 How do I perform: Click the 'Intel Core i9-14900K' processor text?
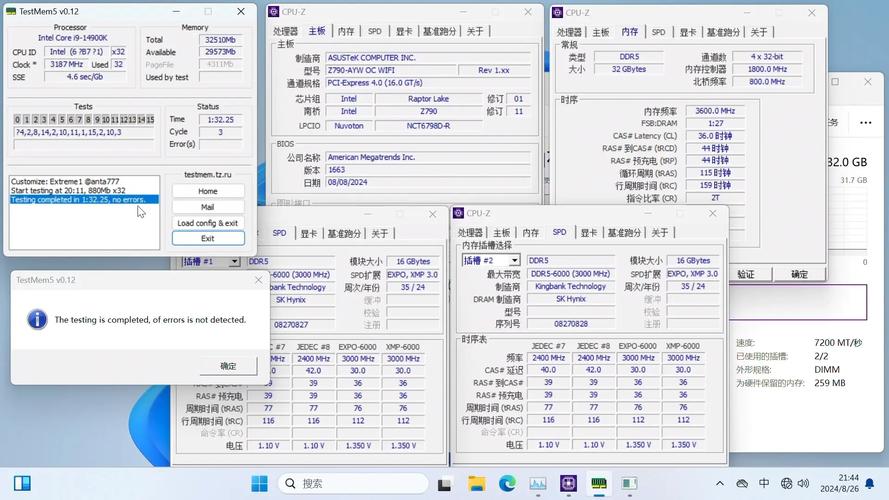(73, 38)
